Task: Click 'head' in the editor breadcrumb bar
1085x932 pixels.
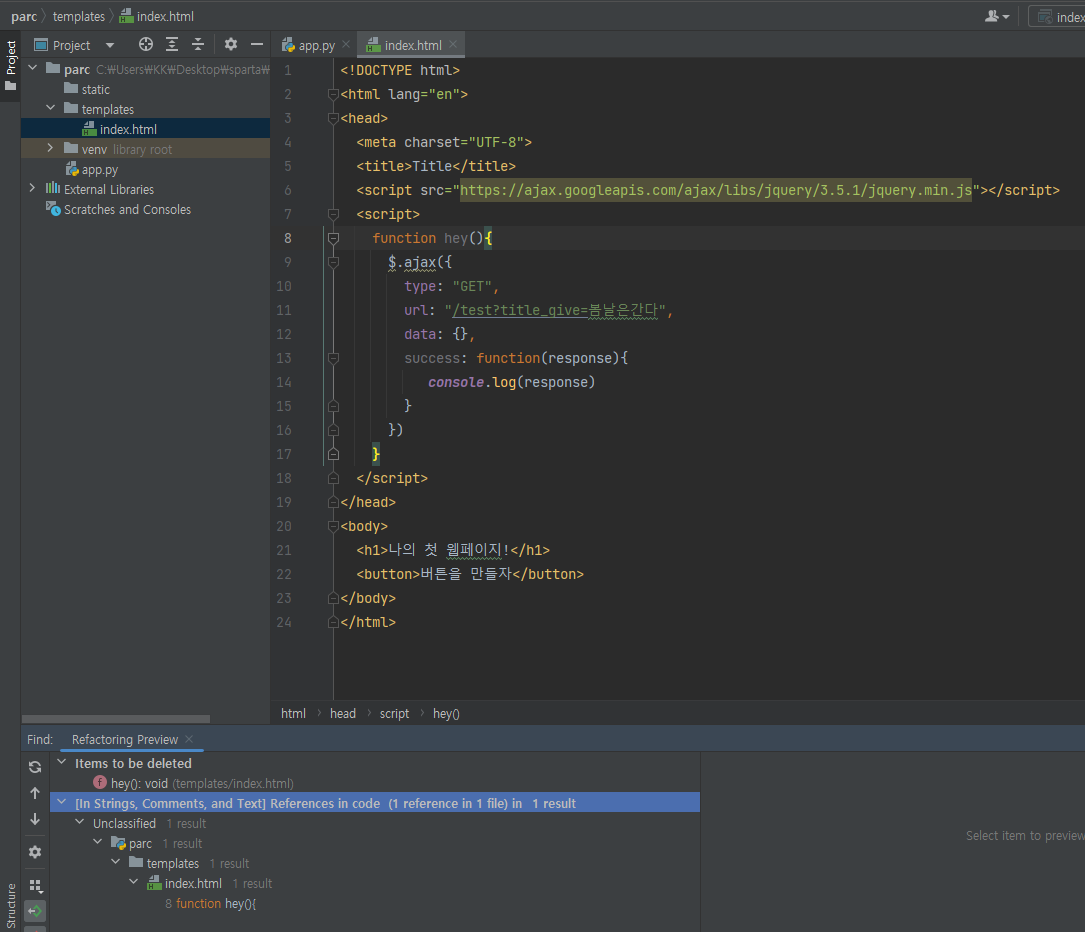Action: pyautogui.click(x=343, y=713)
